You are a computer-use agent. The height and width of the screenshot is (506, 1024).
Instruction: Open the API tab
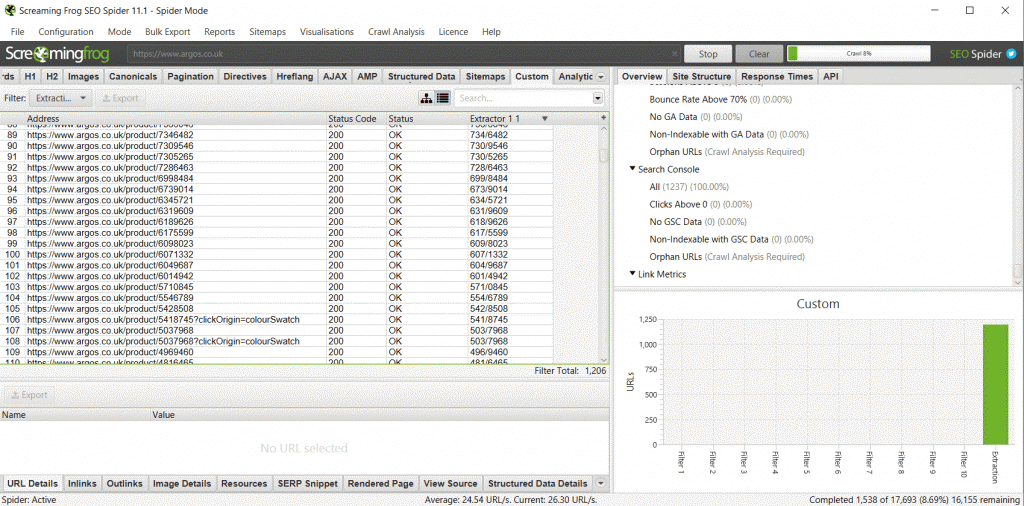click(831, 76)
